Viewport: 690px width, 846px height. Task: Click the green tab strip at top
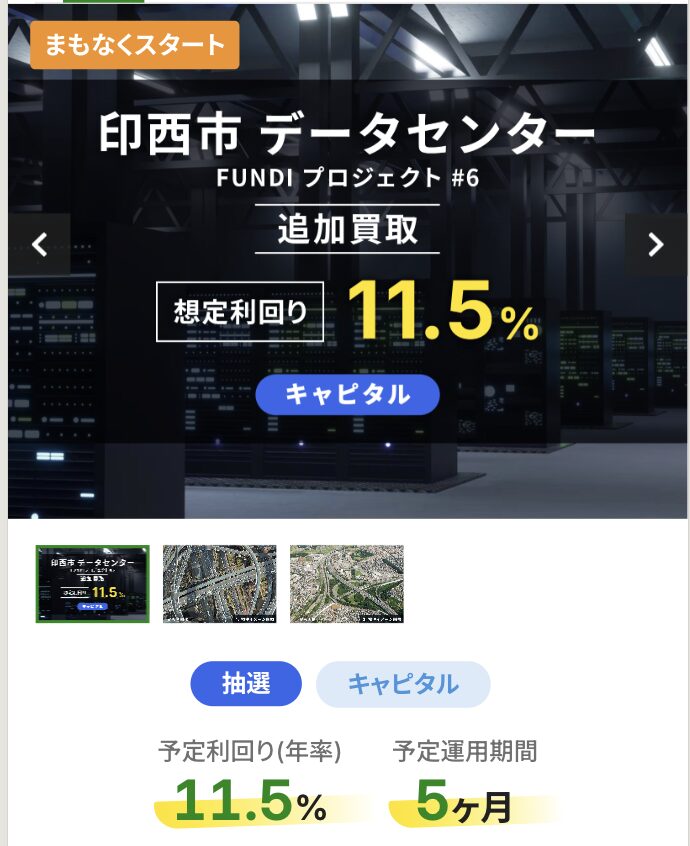tap(104, 2)
